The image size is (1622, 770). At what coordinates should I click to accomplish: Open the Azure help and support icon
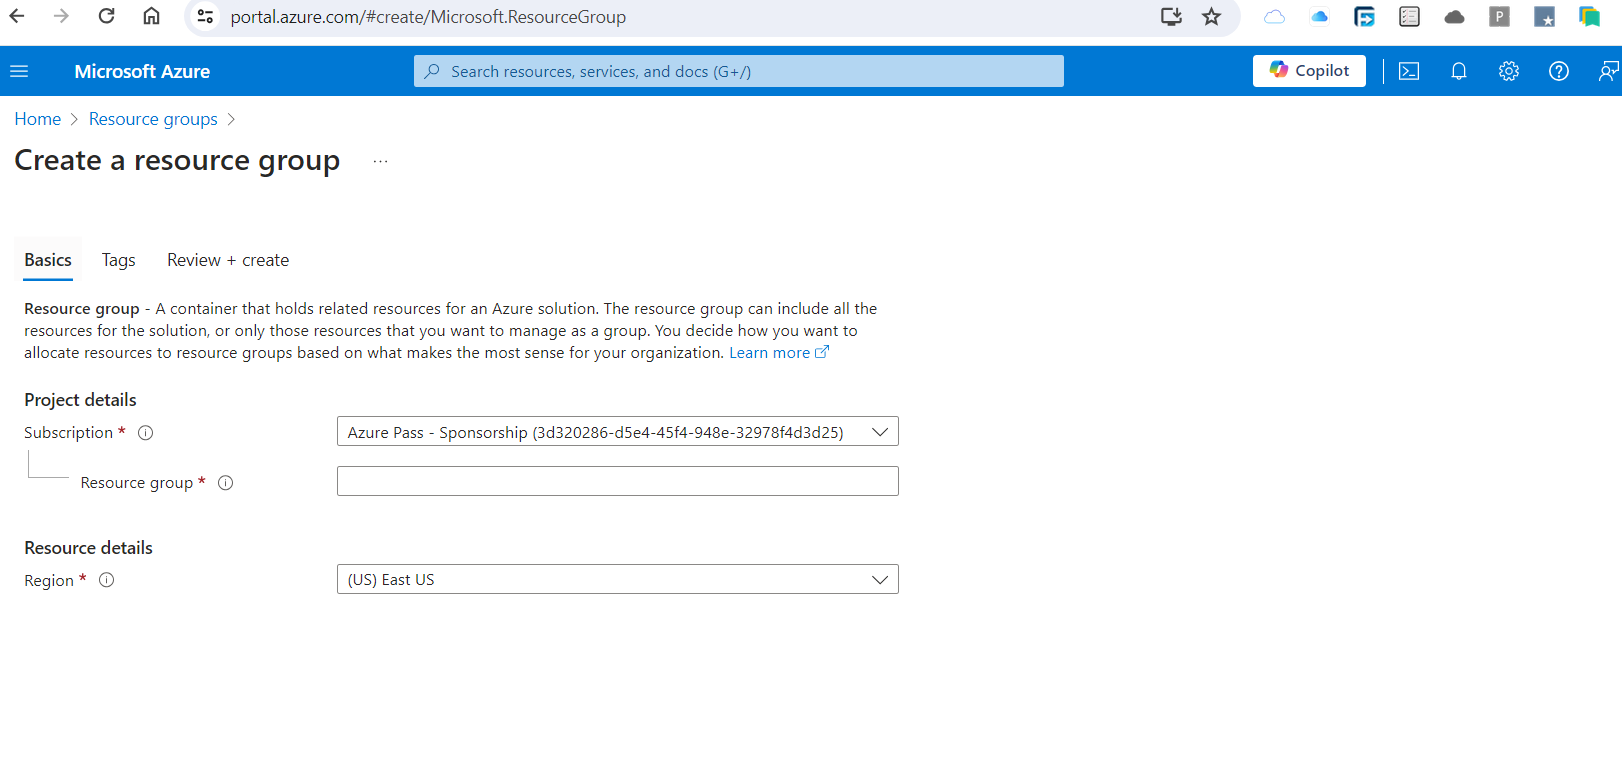[x=1559, y=71]
